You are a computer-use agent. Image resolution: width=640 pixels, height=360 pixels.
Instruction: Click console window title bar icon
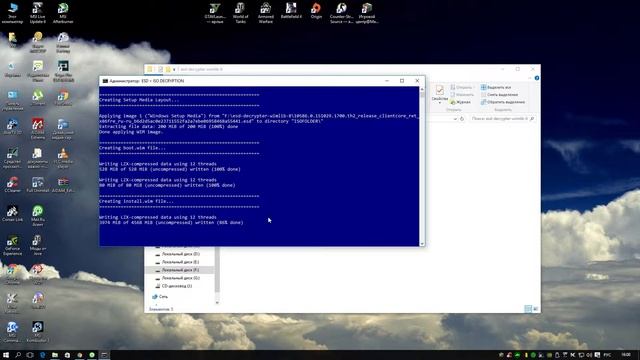point(105,81)
